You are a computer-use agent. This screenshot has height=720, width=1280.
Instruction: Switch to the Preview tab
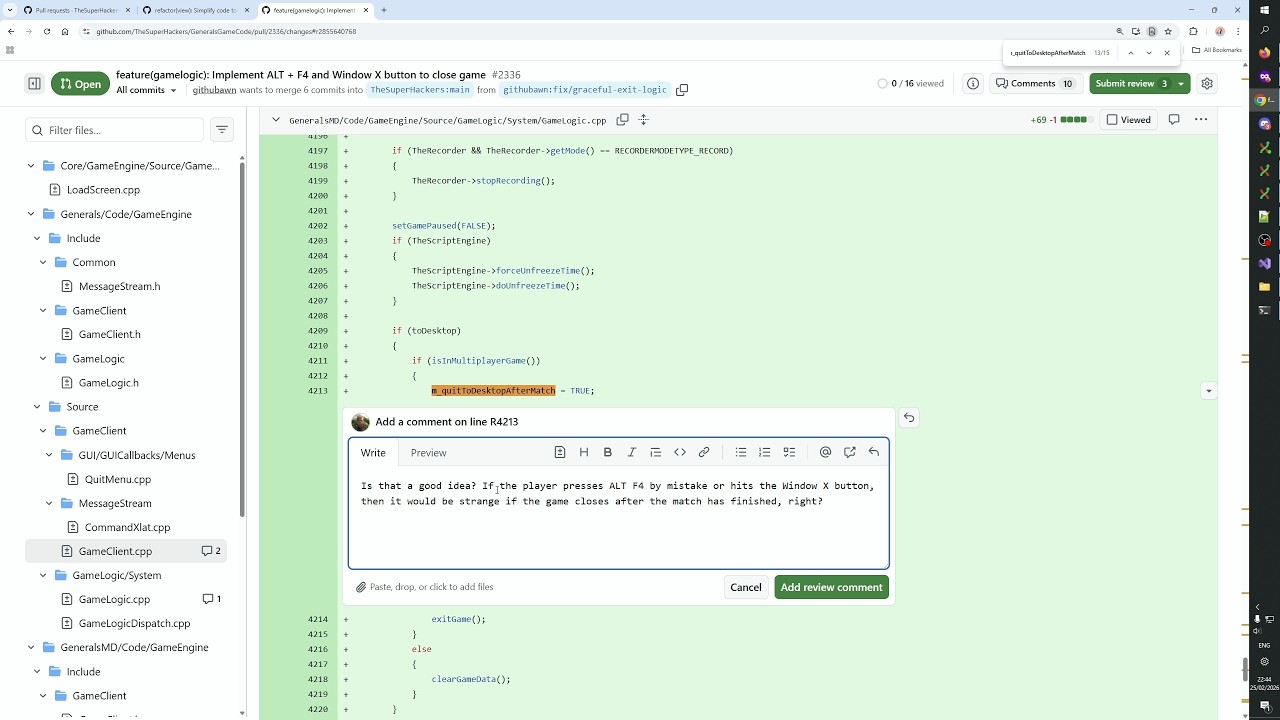click(x=428, y=453)
